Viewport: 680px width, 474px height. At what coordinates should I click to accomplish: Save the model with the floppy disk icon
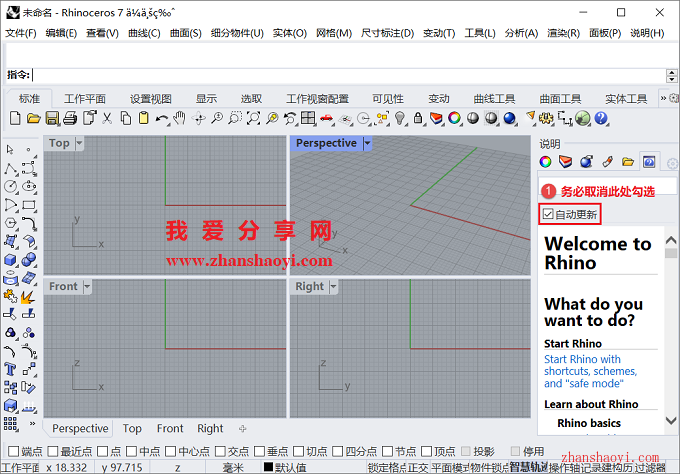[x=52, y=118]
